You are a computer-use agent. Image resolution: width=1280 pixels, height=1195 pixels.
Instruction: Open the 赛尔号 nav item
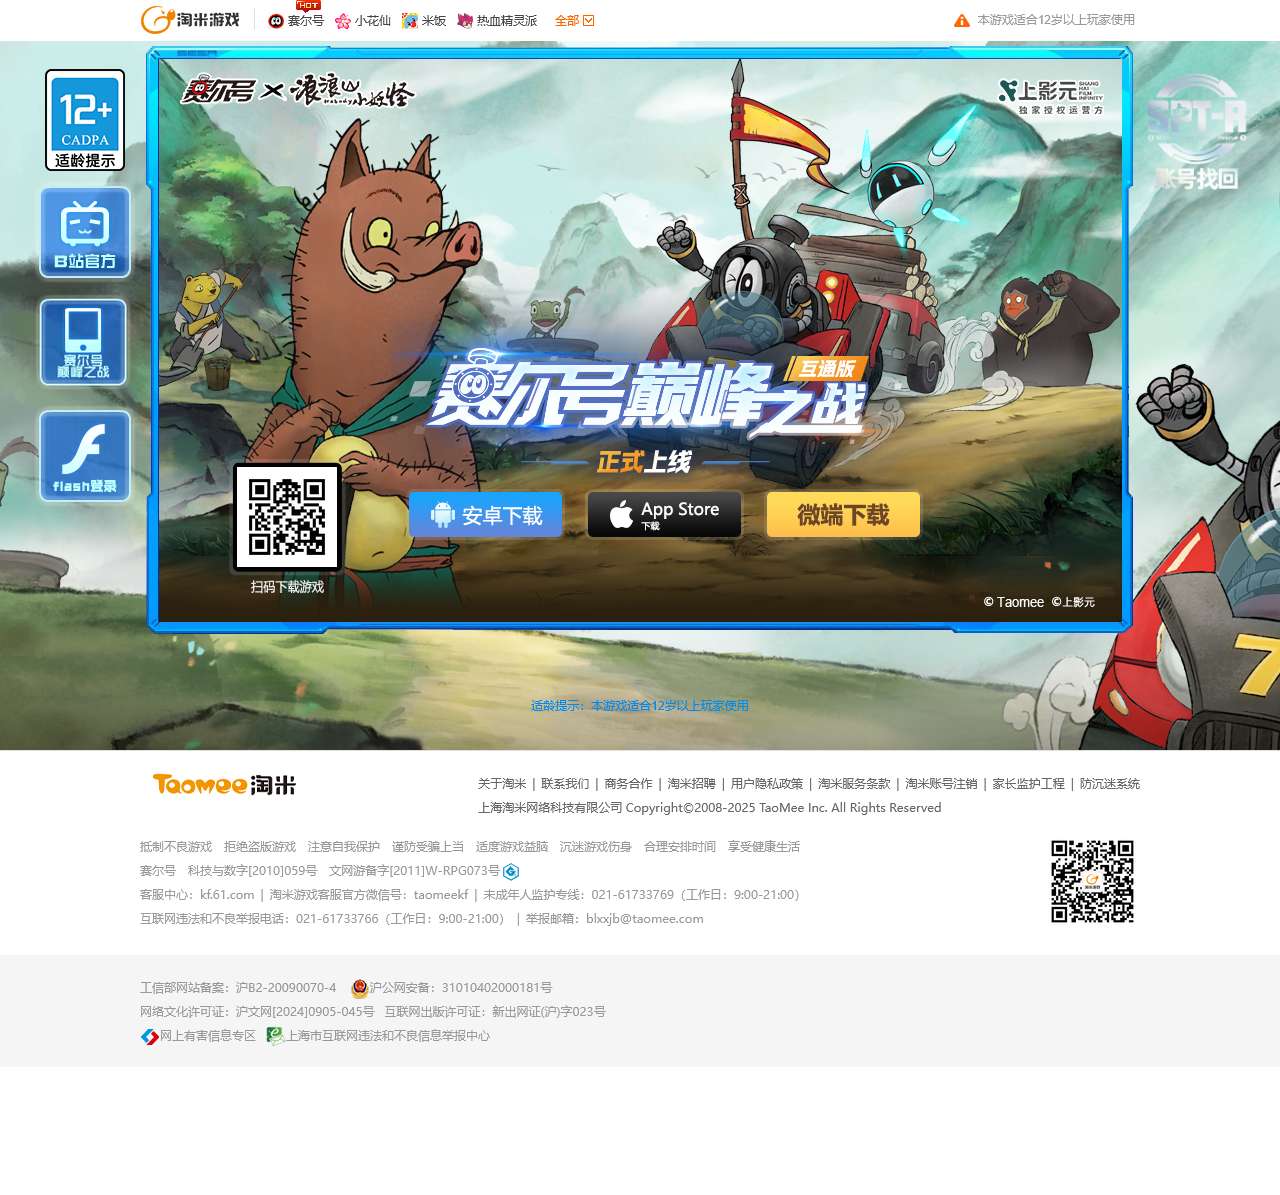coord(297,21)
